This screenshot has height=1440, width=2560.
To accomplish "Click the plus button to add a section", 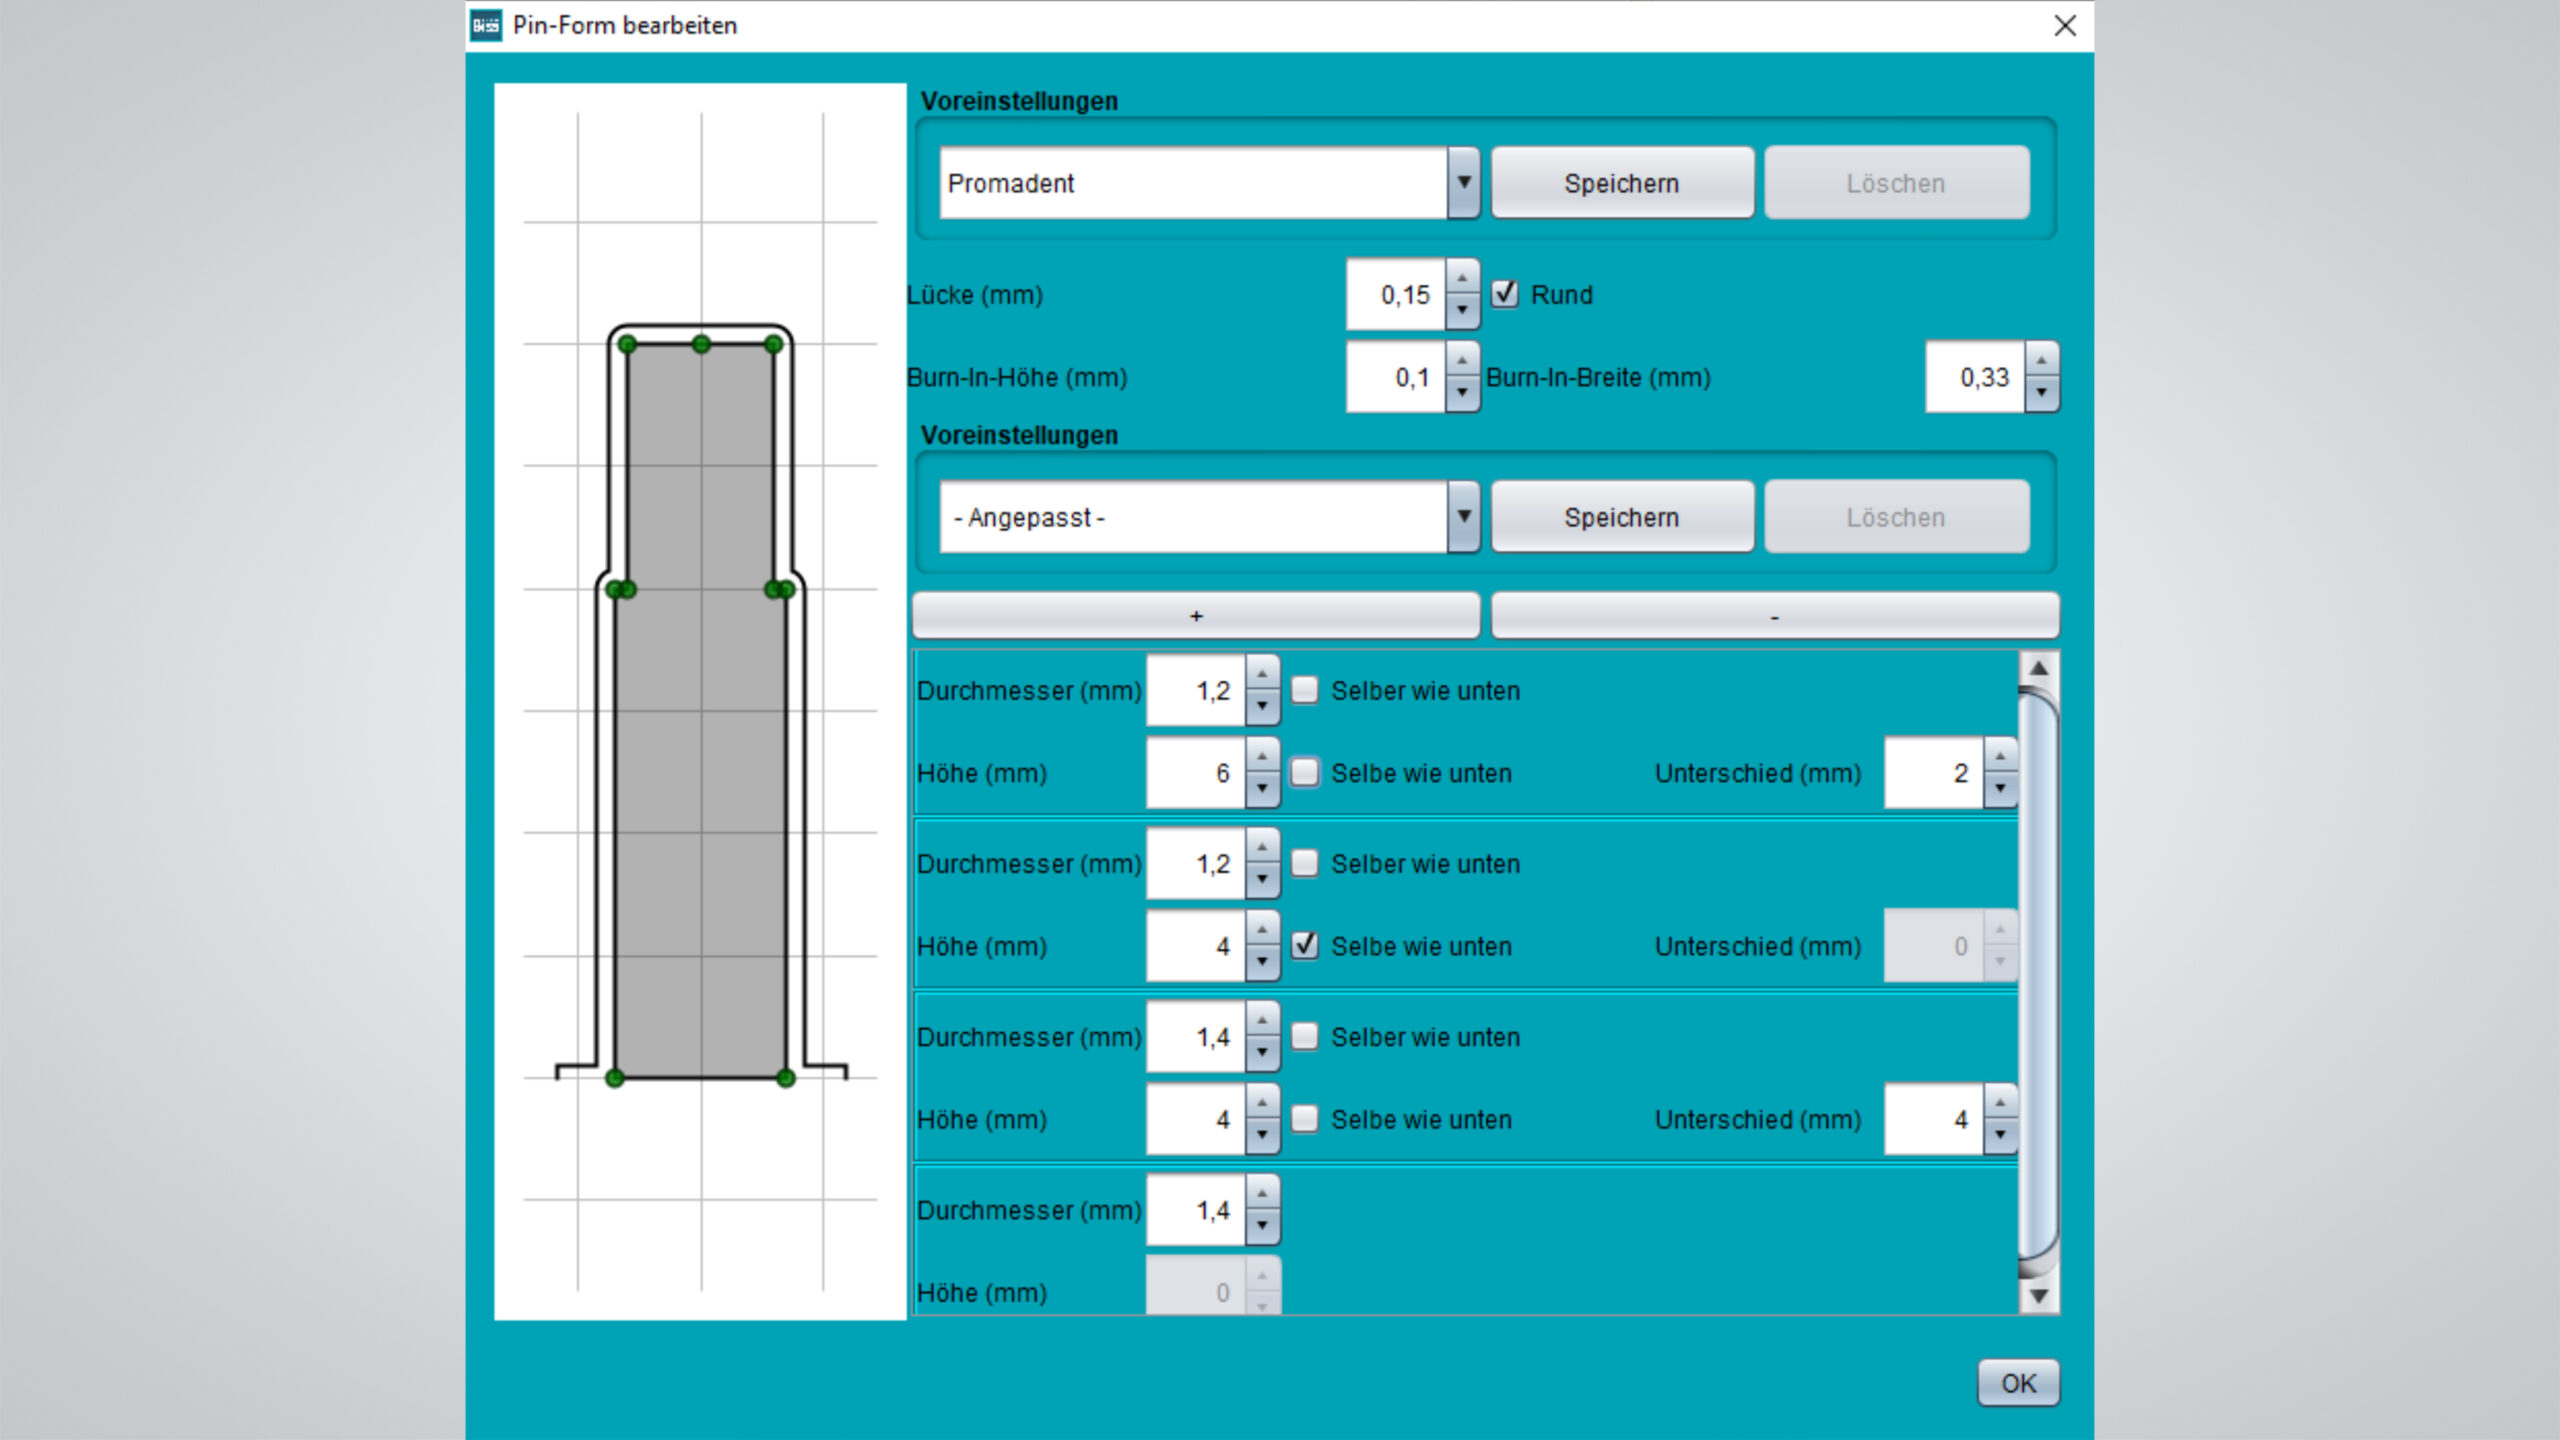I will click(1196, 616).
